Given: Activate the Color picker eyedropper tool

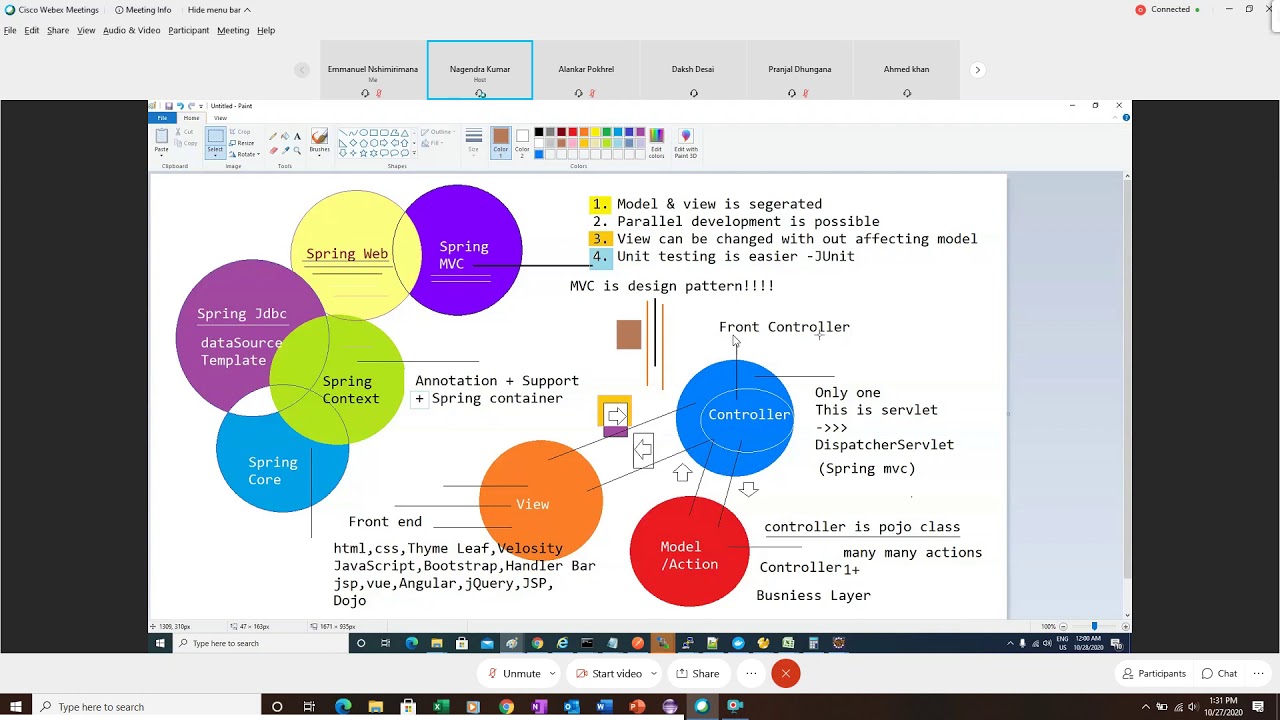Looking at the screenshot, I should [x=285, y=150].
